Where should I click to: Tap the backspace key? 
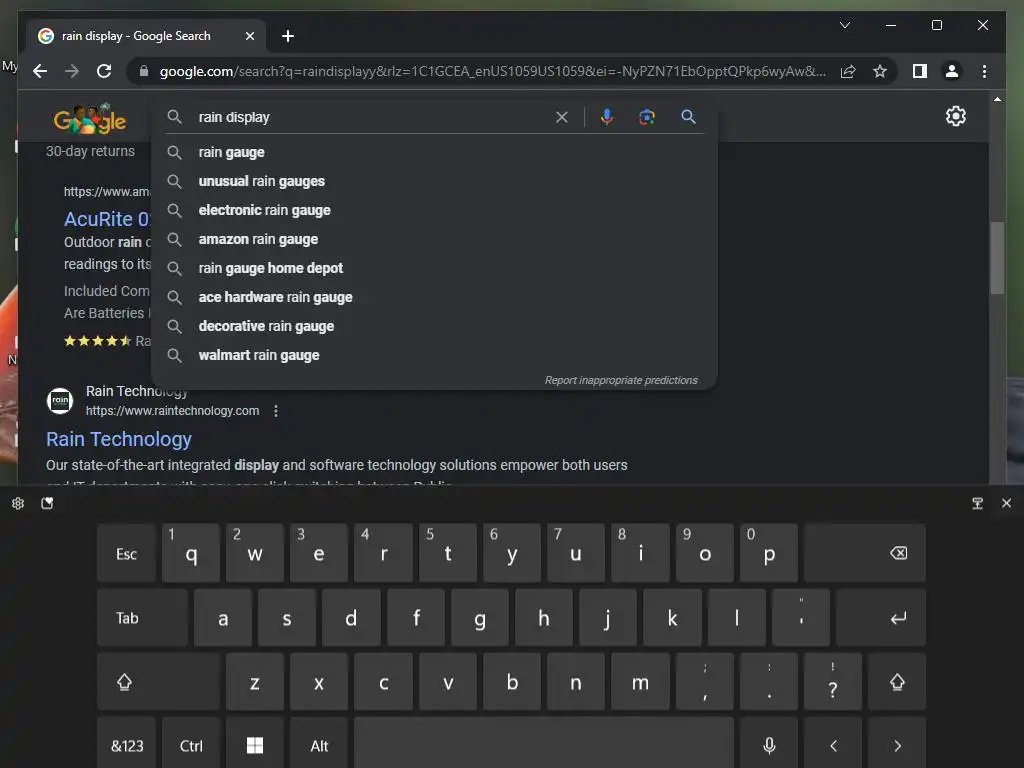865,553
